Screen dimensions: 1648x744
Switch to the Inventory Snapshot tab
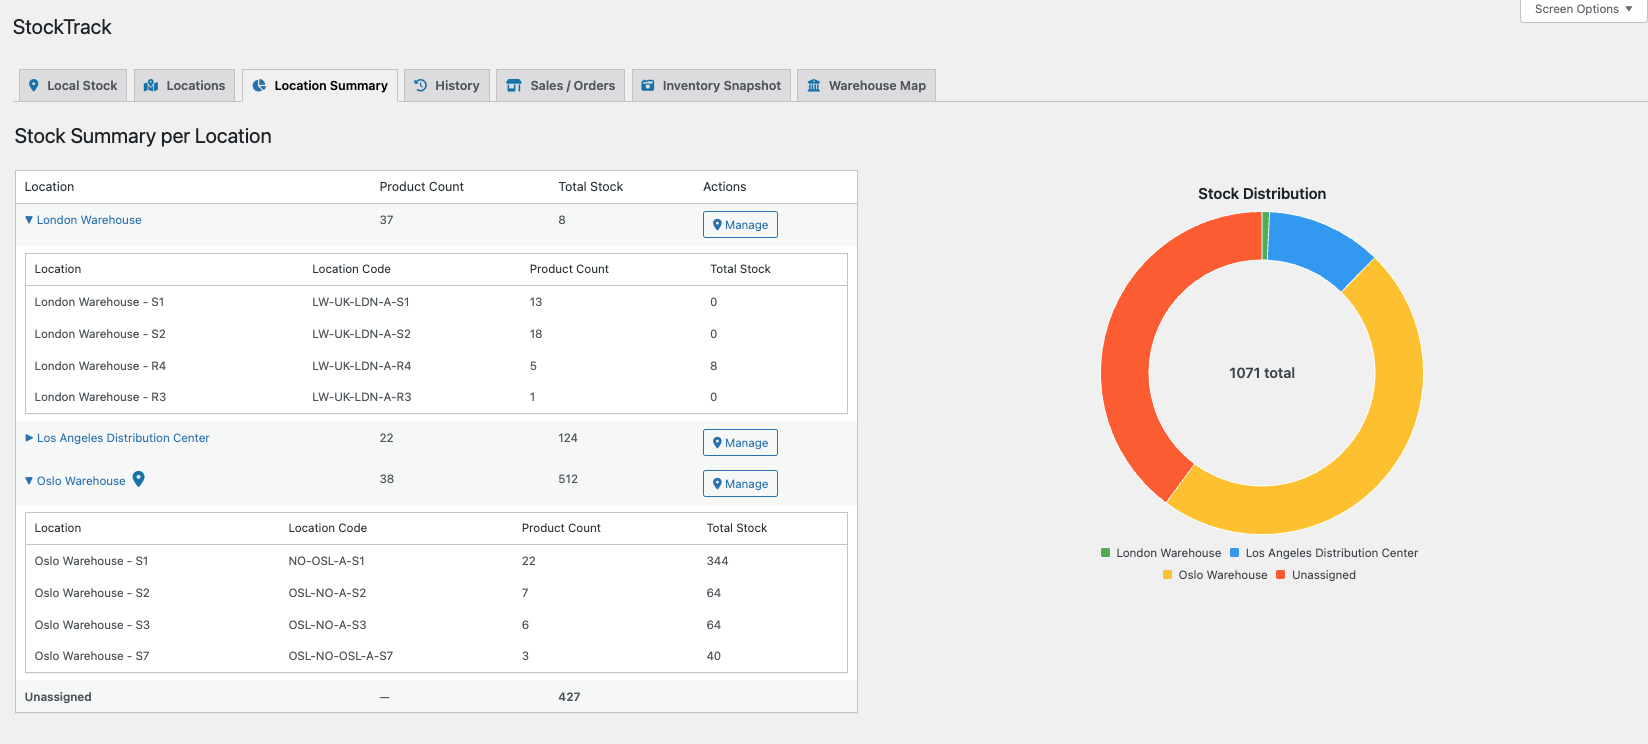click(x=721, y=86)
